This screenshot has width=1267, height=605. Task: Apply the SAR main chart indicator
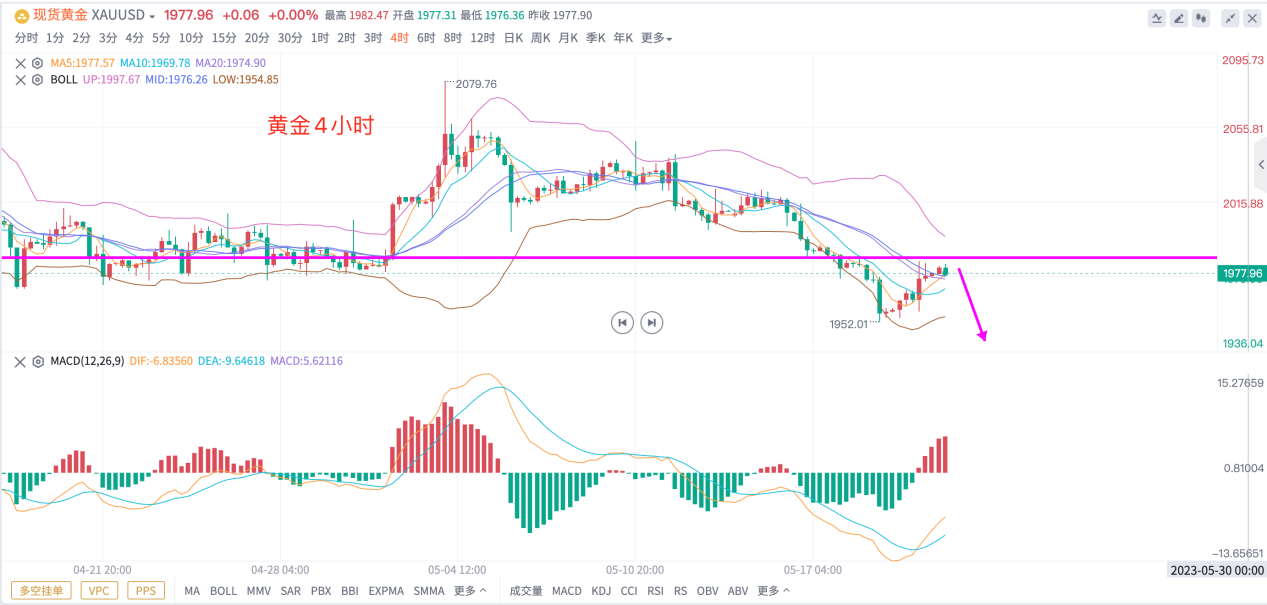coord(290,591)
